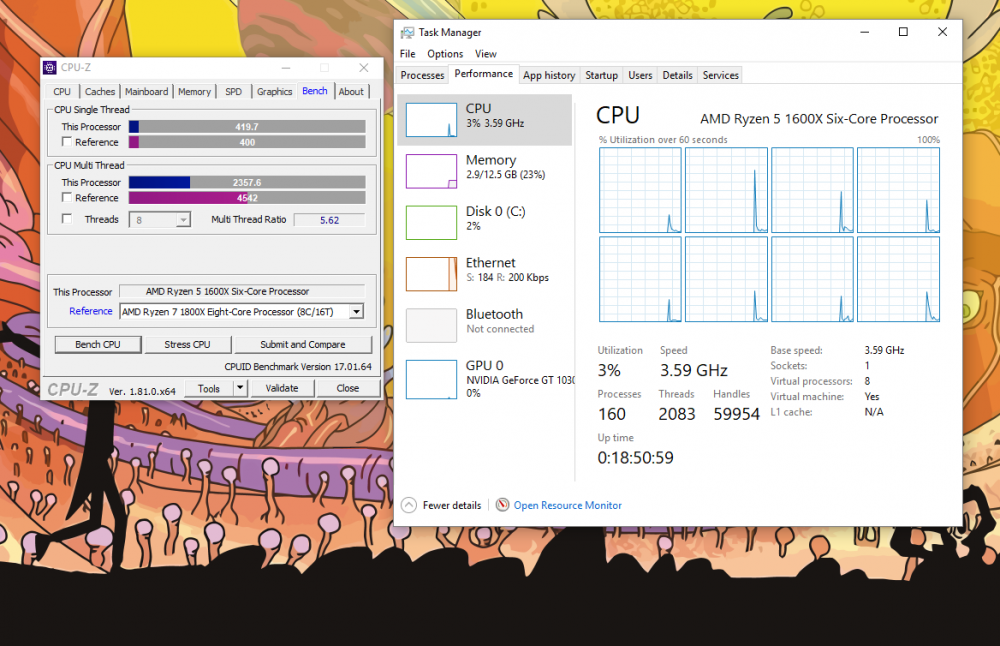Open the About tab in CPU-Z

coord(351,92)
